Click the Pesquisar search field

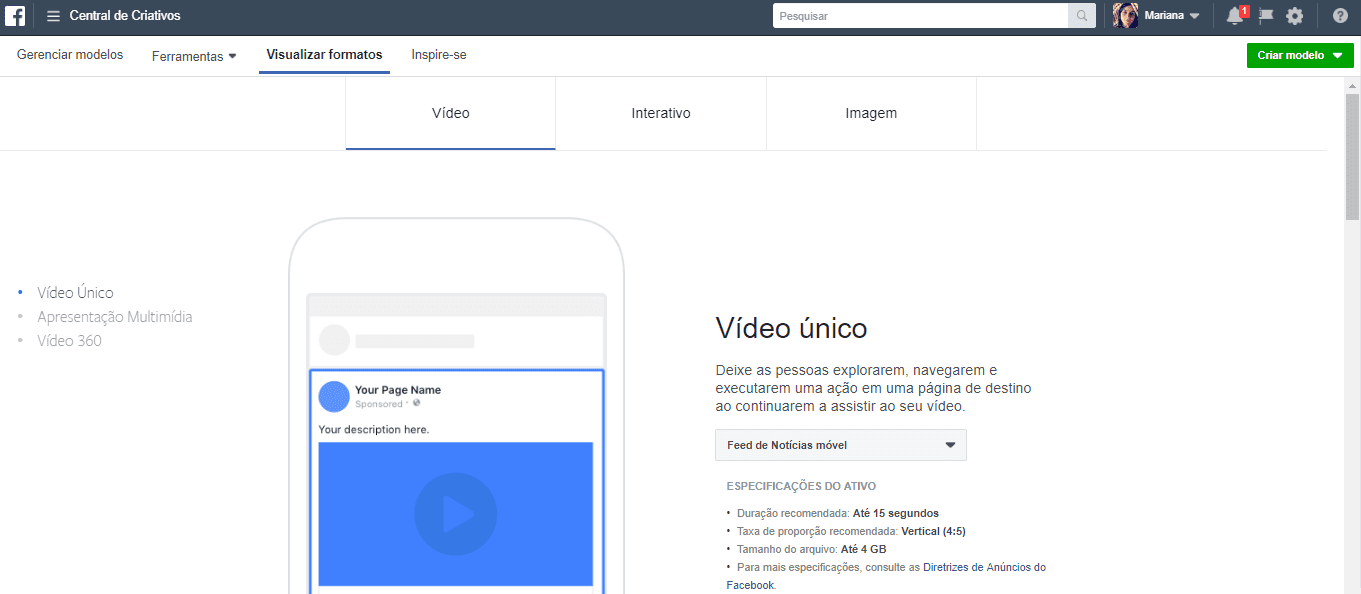(x=920, y=15)
